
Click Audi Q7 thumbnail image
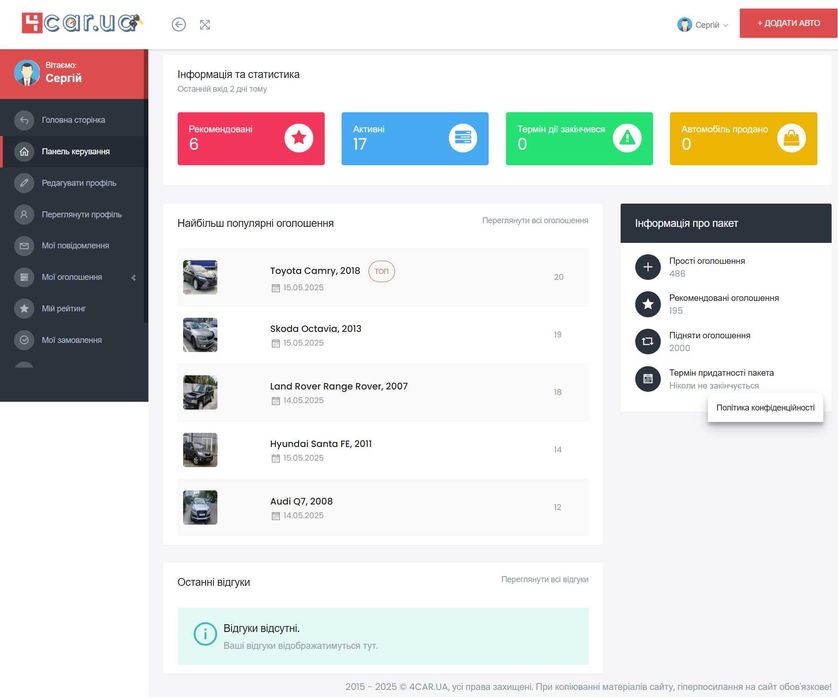pos(200,508)
